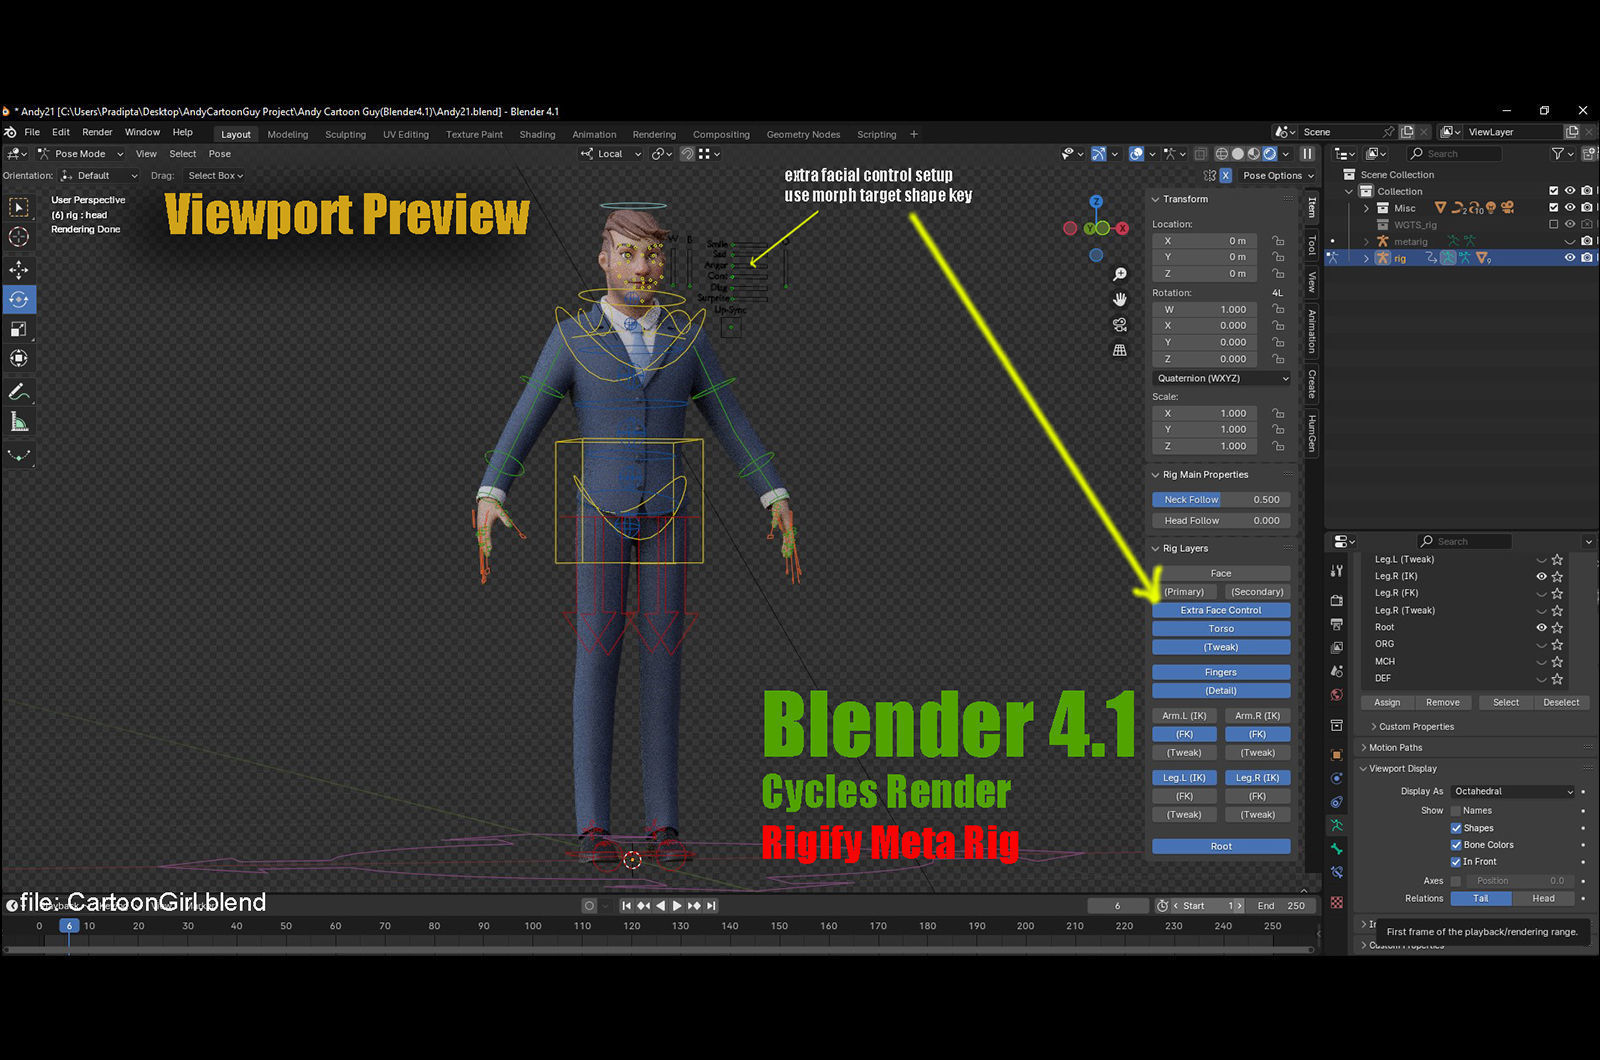The height and width of the screenshot is (1060, 1600).
Task: Click the Play animation button
Action: pos(677,906)
